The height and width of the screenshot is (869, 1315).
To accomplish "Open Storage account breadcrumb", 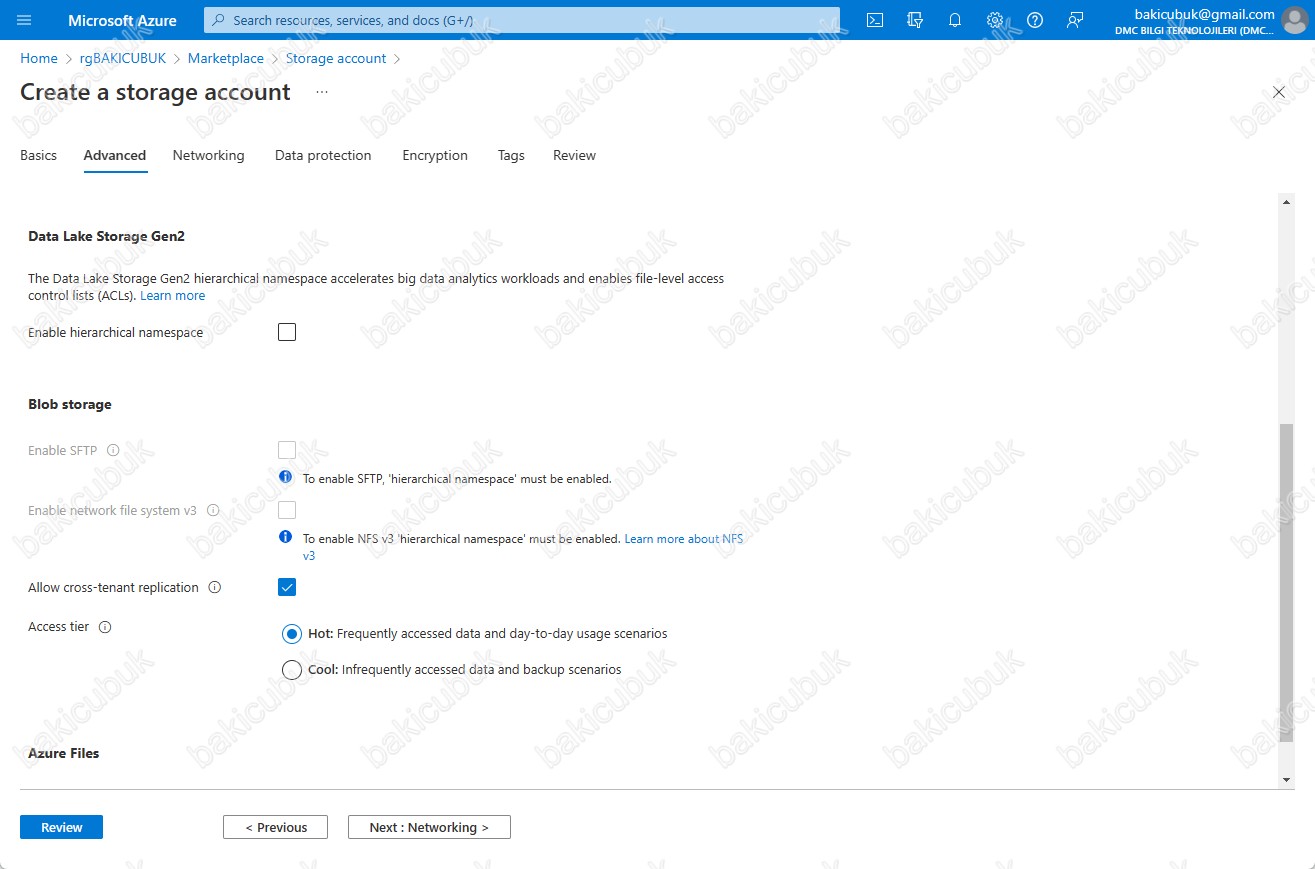I will pyautogui.click(x=336, y=58).
